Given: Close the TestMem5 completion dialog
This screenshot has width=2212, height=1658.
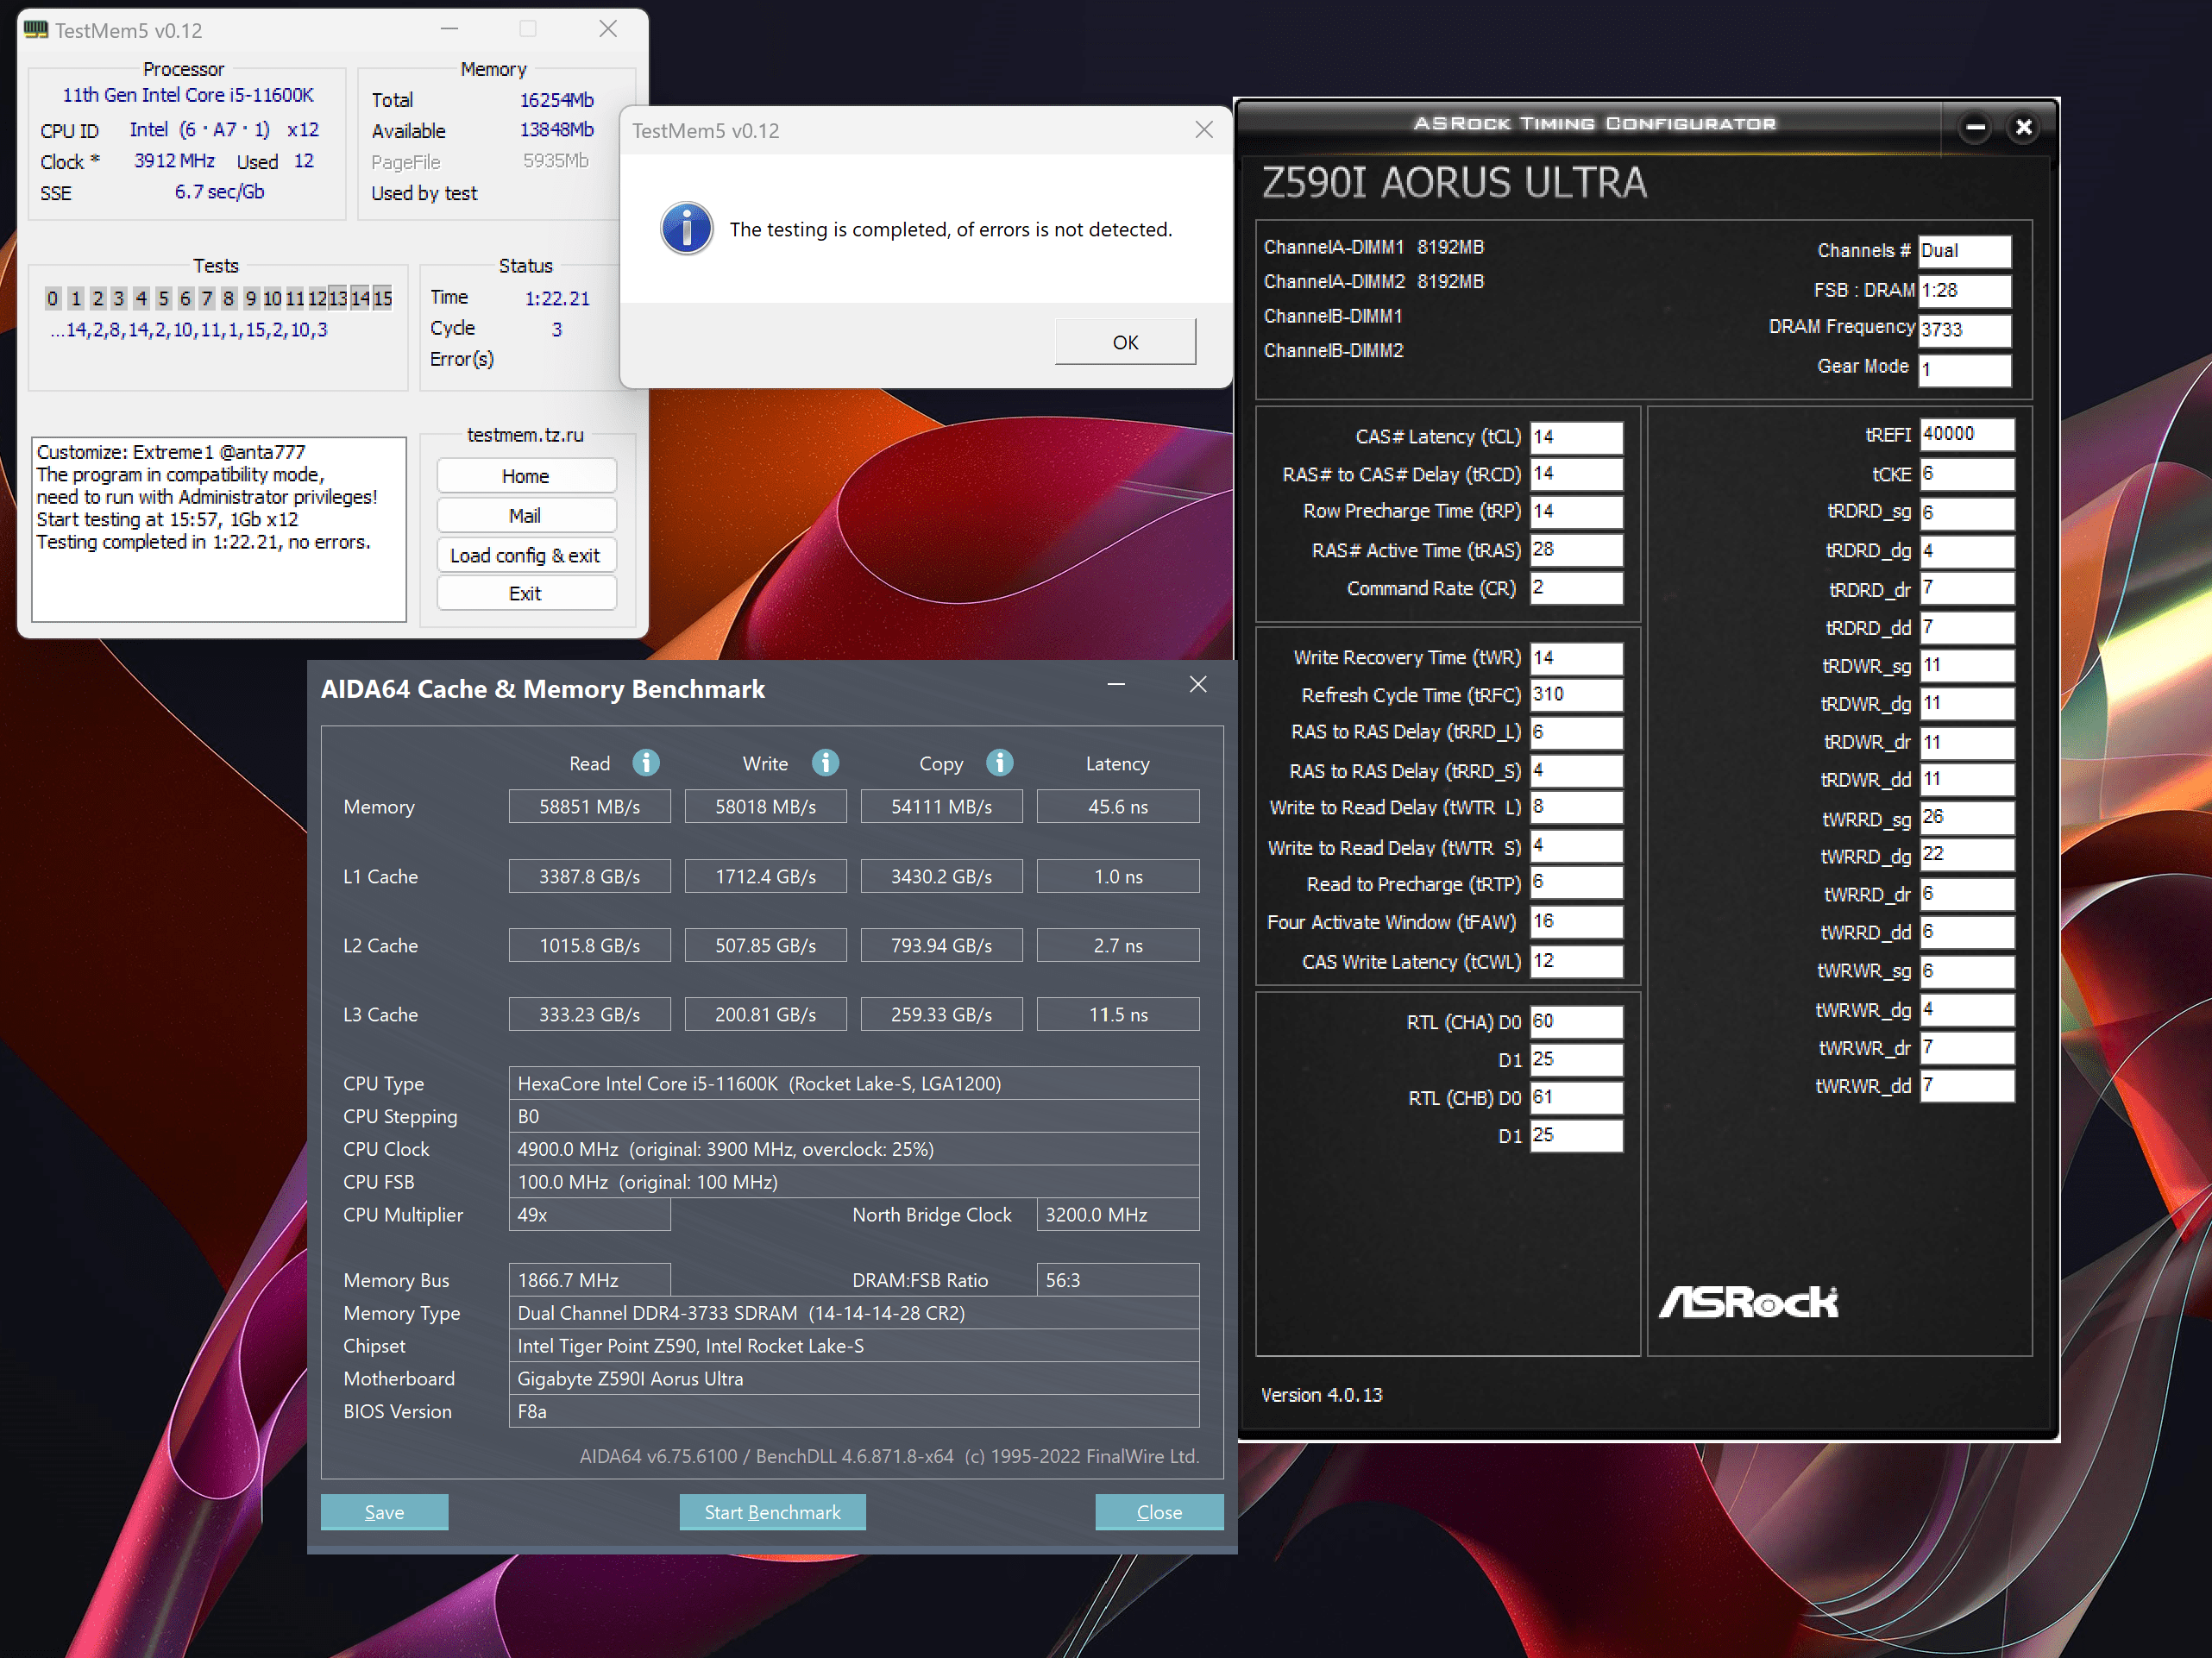Looking at the screenshot, I should coord(1204,130).
